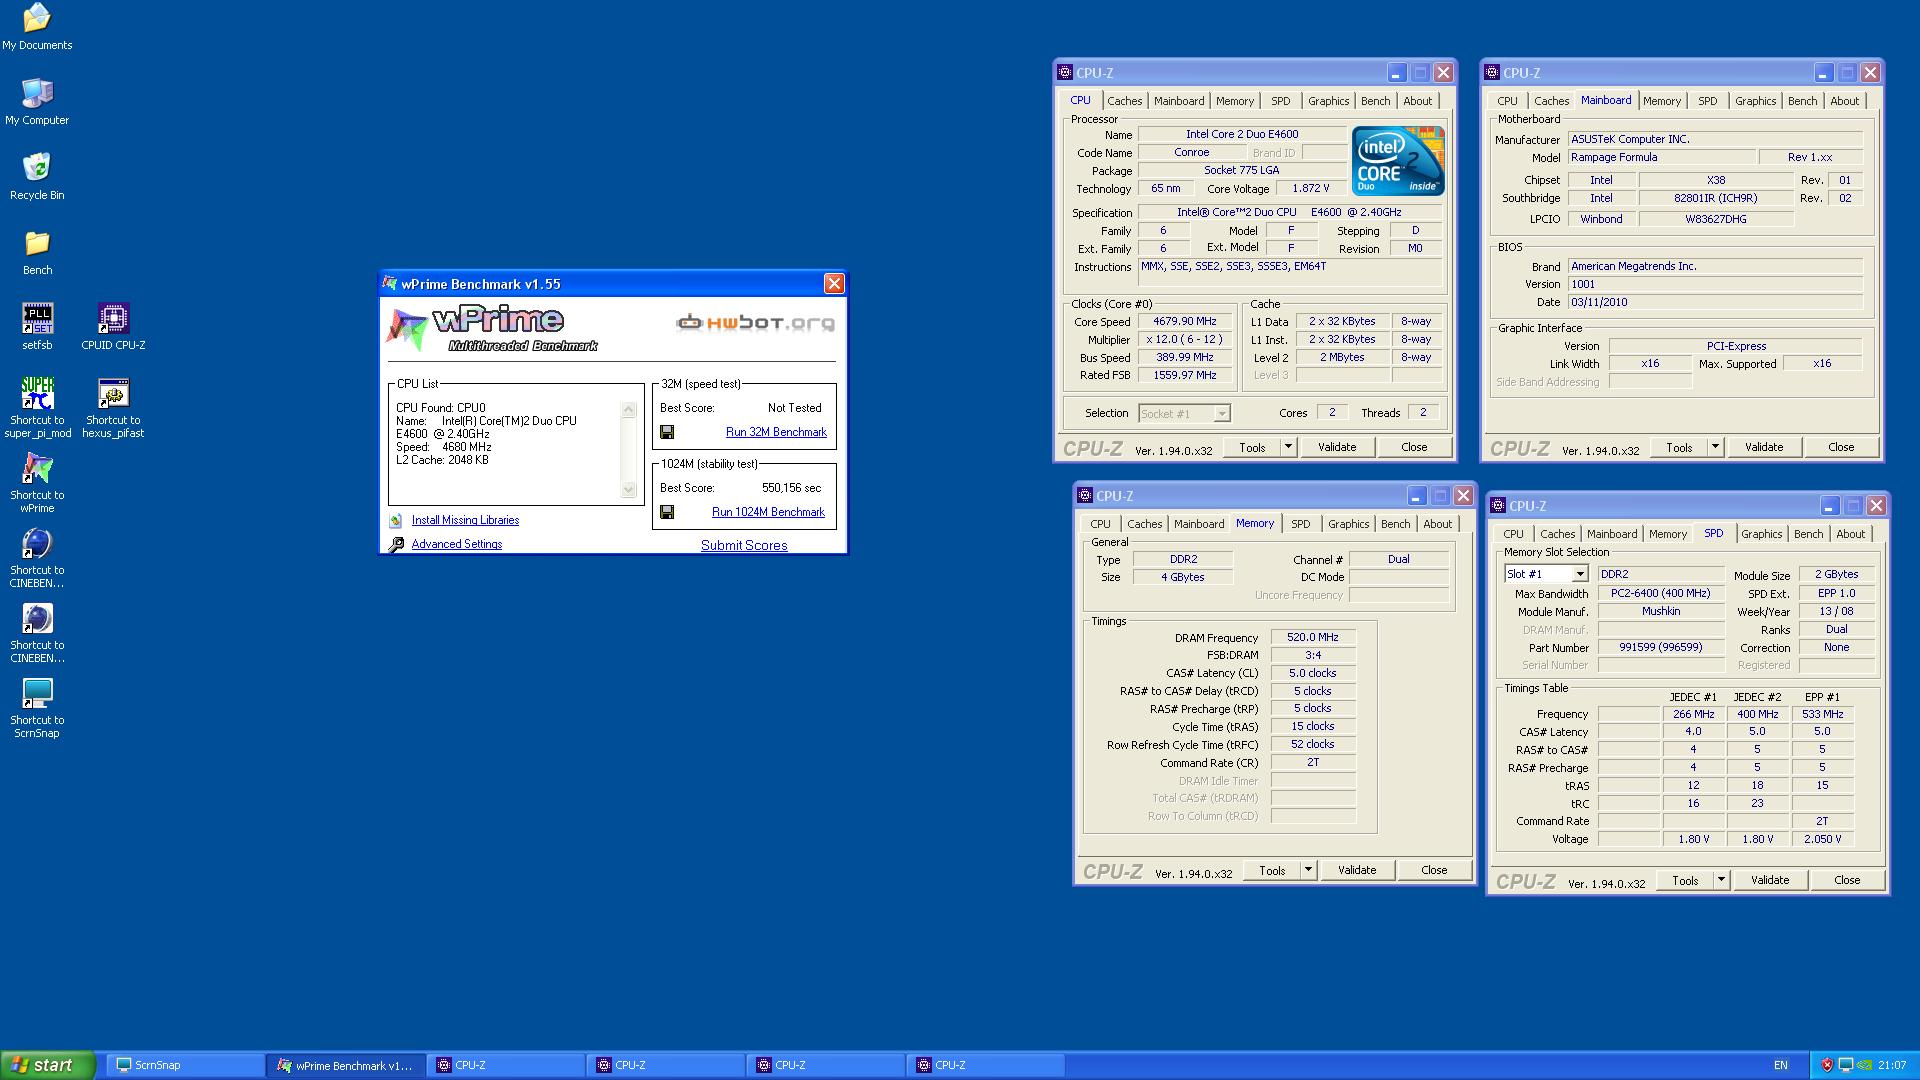
Task: Select CPU tab in Memory CPU-Z window
Action: [x=1100, y=524]
